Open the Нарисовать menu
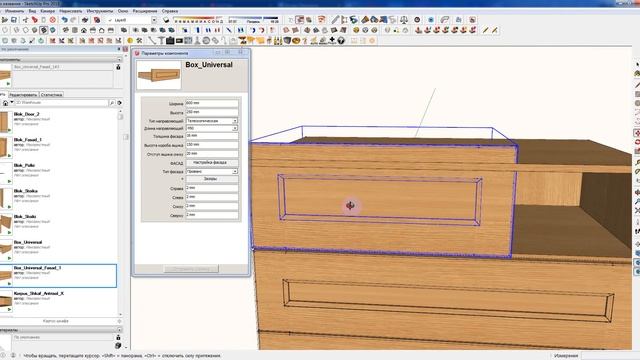The width and height of the screenshot is (640, 360). coord(71,11)
